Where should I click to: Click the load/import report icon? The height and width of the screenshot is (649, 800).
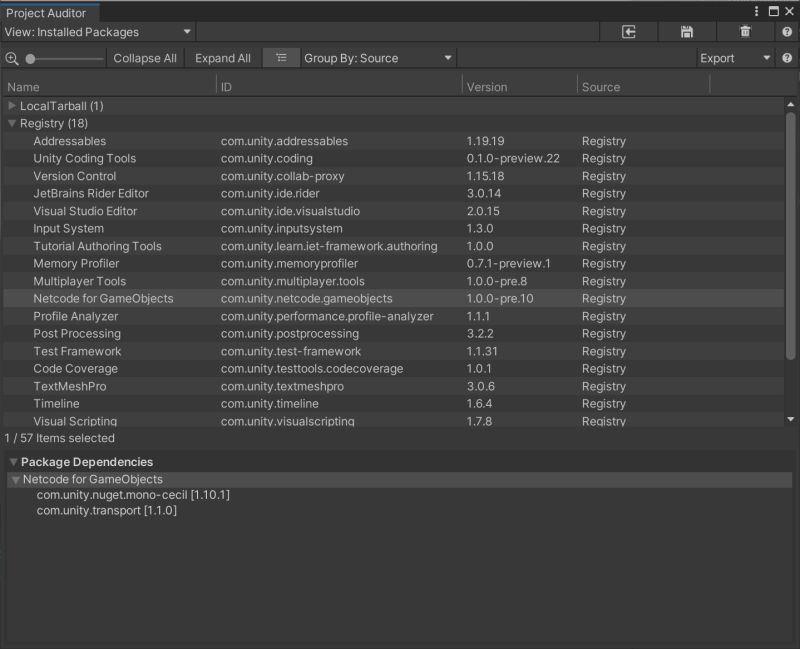pos(629,32)
